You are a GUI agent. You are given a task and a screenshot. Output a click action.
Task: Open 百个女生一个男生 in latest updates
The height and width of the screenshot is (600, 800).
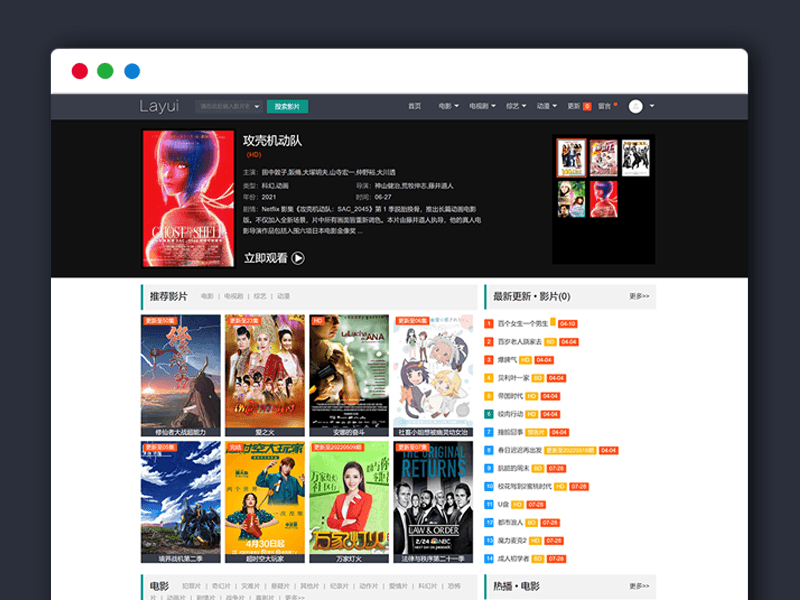click(523, 324)
